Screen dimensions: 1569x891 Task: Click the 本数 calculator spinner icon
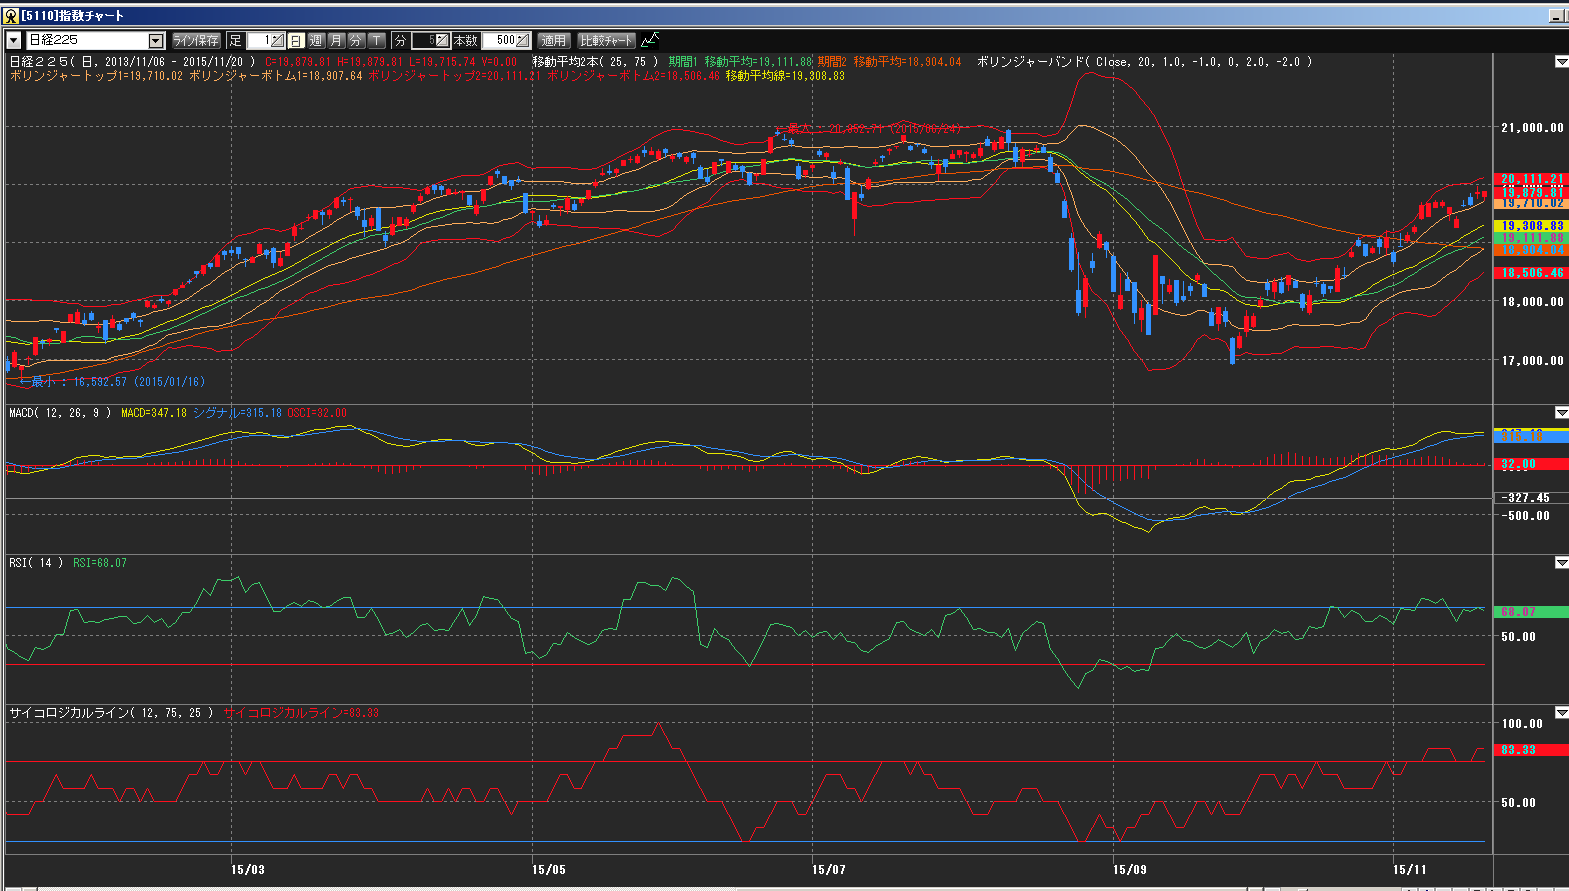click(523, 40)
